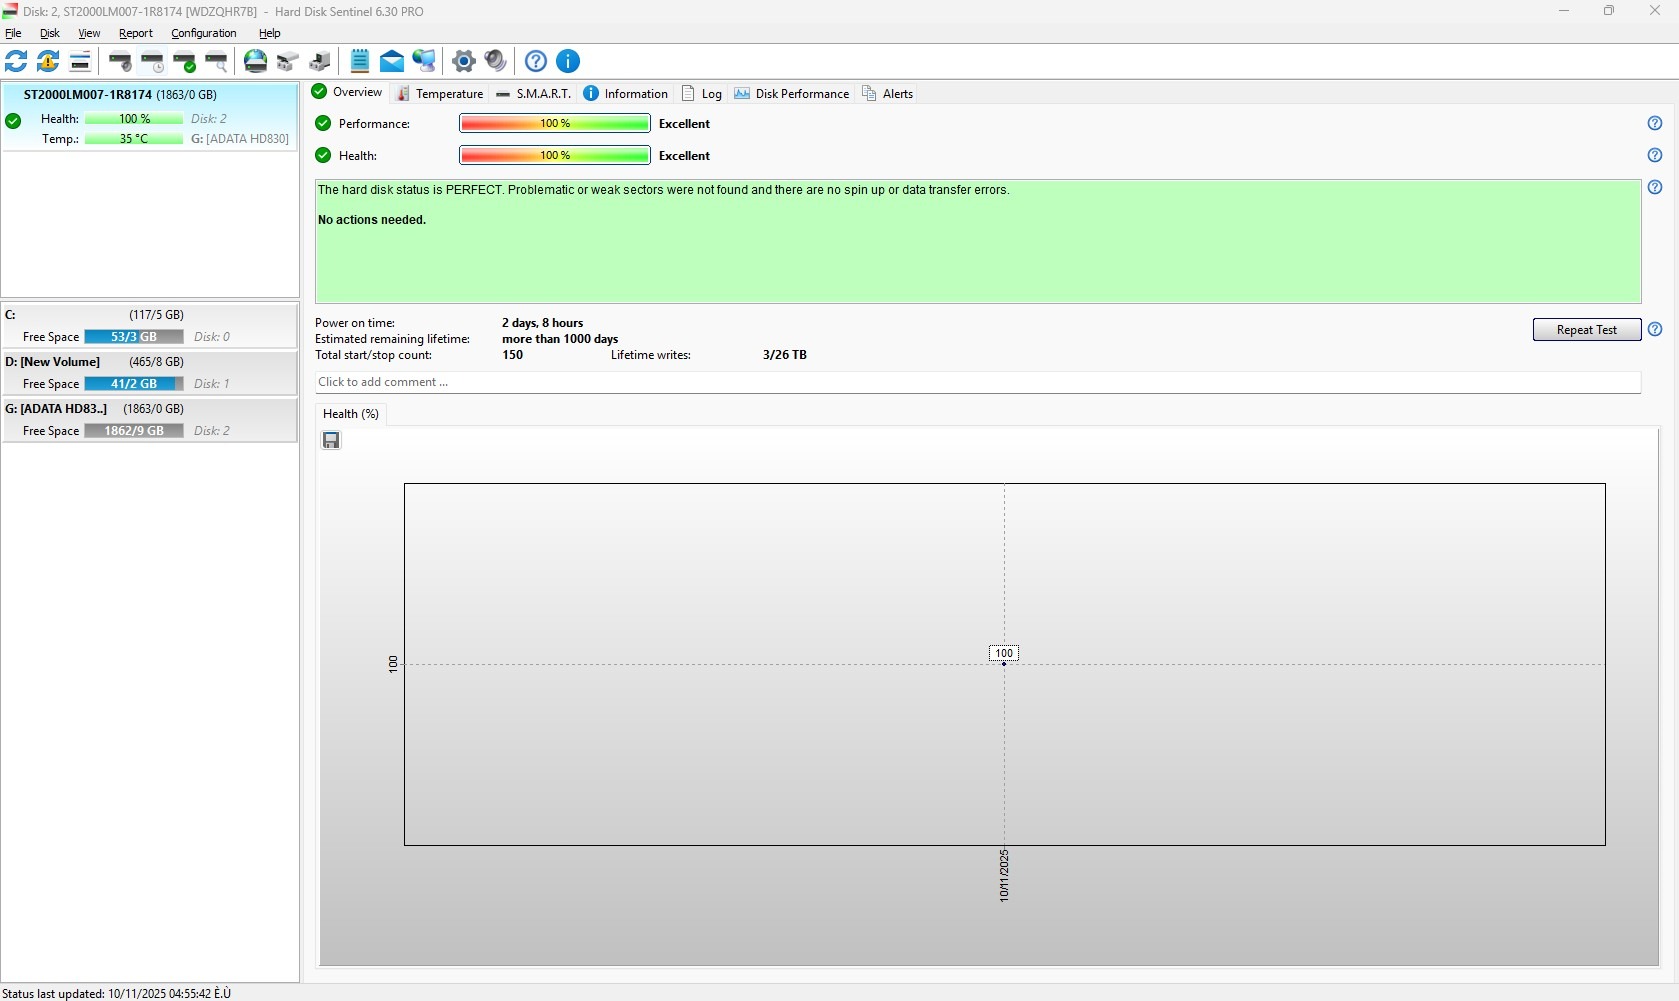Click the Repeat Test button

[1587, 330]
